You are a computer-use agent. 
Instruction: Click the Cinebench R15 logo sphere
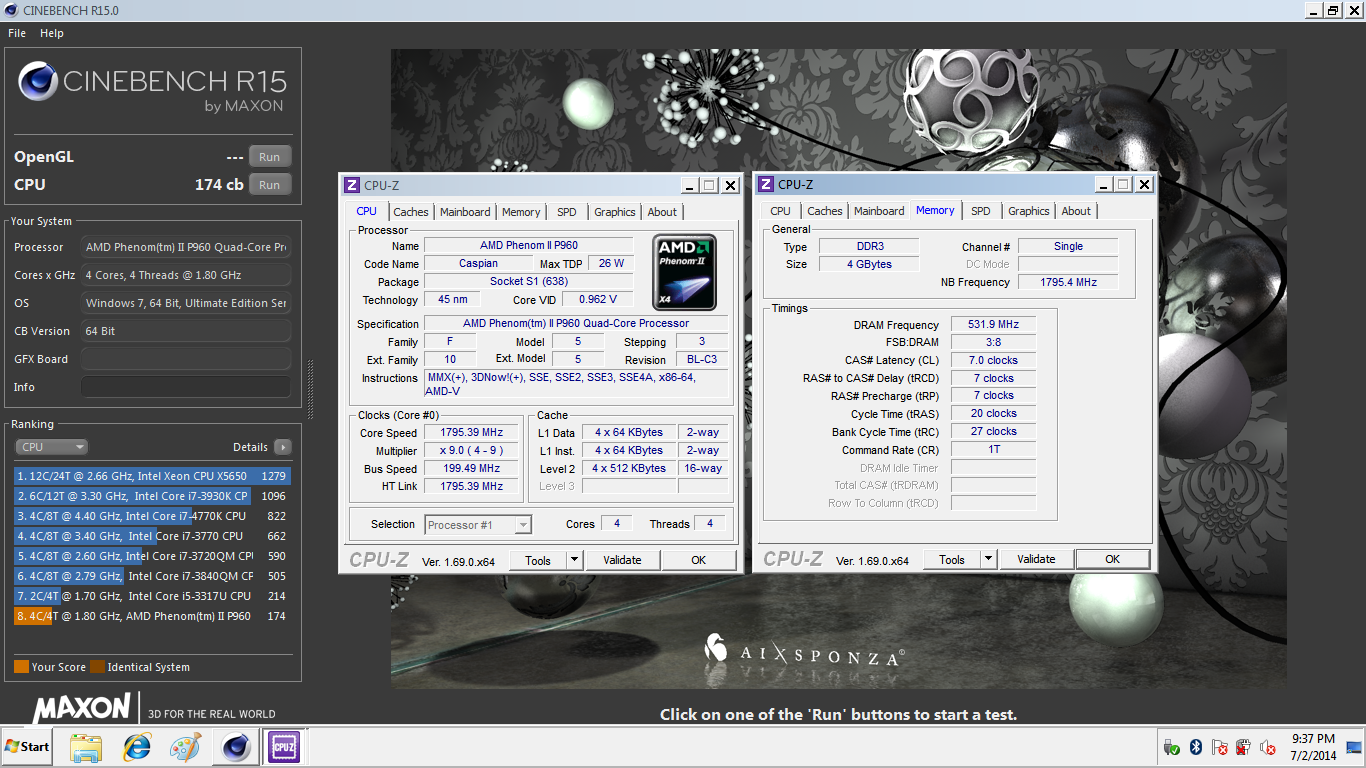[37, 82]
